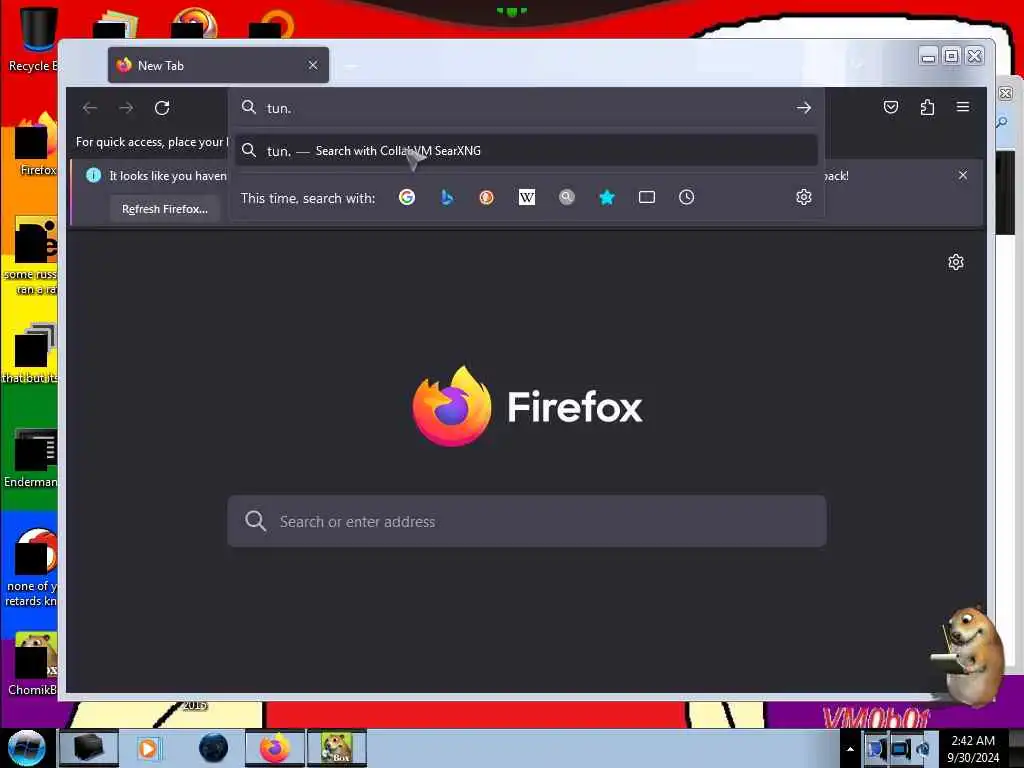Open the ChomikBox taskbar icon
This screenshot has width=1024, height=768.
[337, 748]
